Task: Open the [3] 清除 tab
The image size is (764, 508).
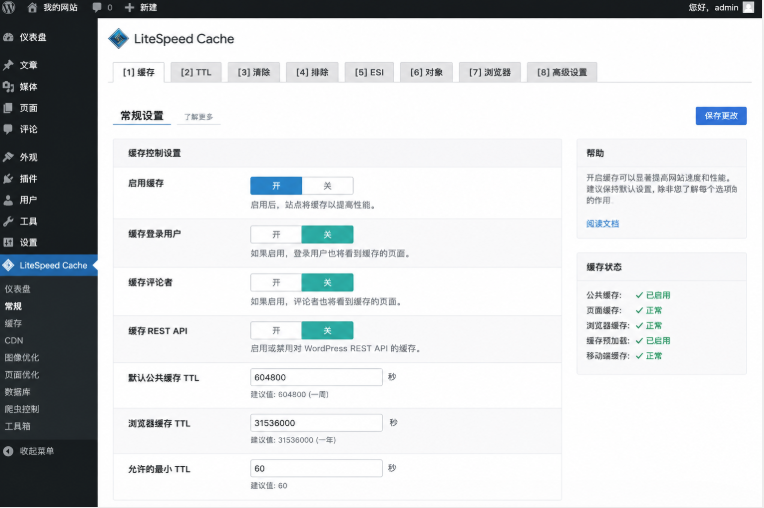Action: coord(254,72)
